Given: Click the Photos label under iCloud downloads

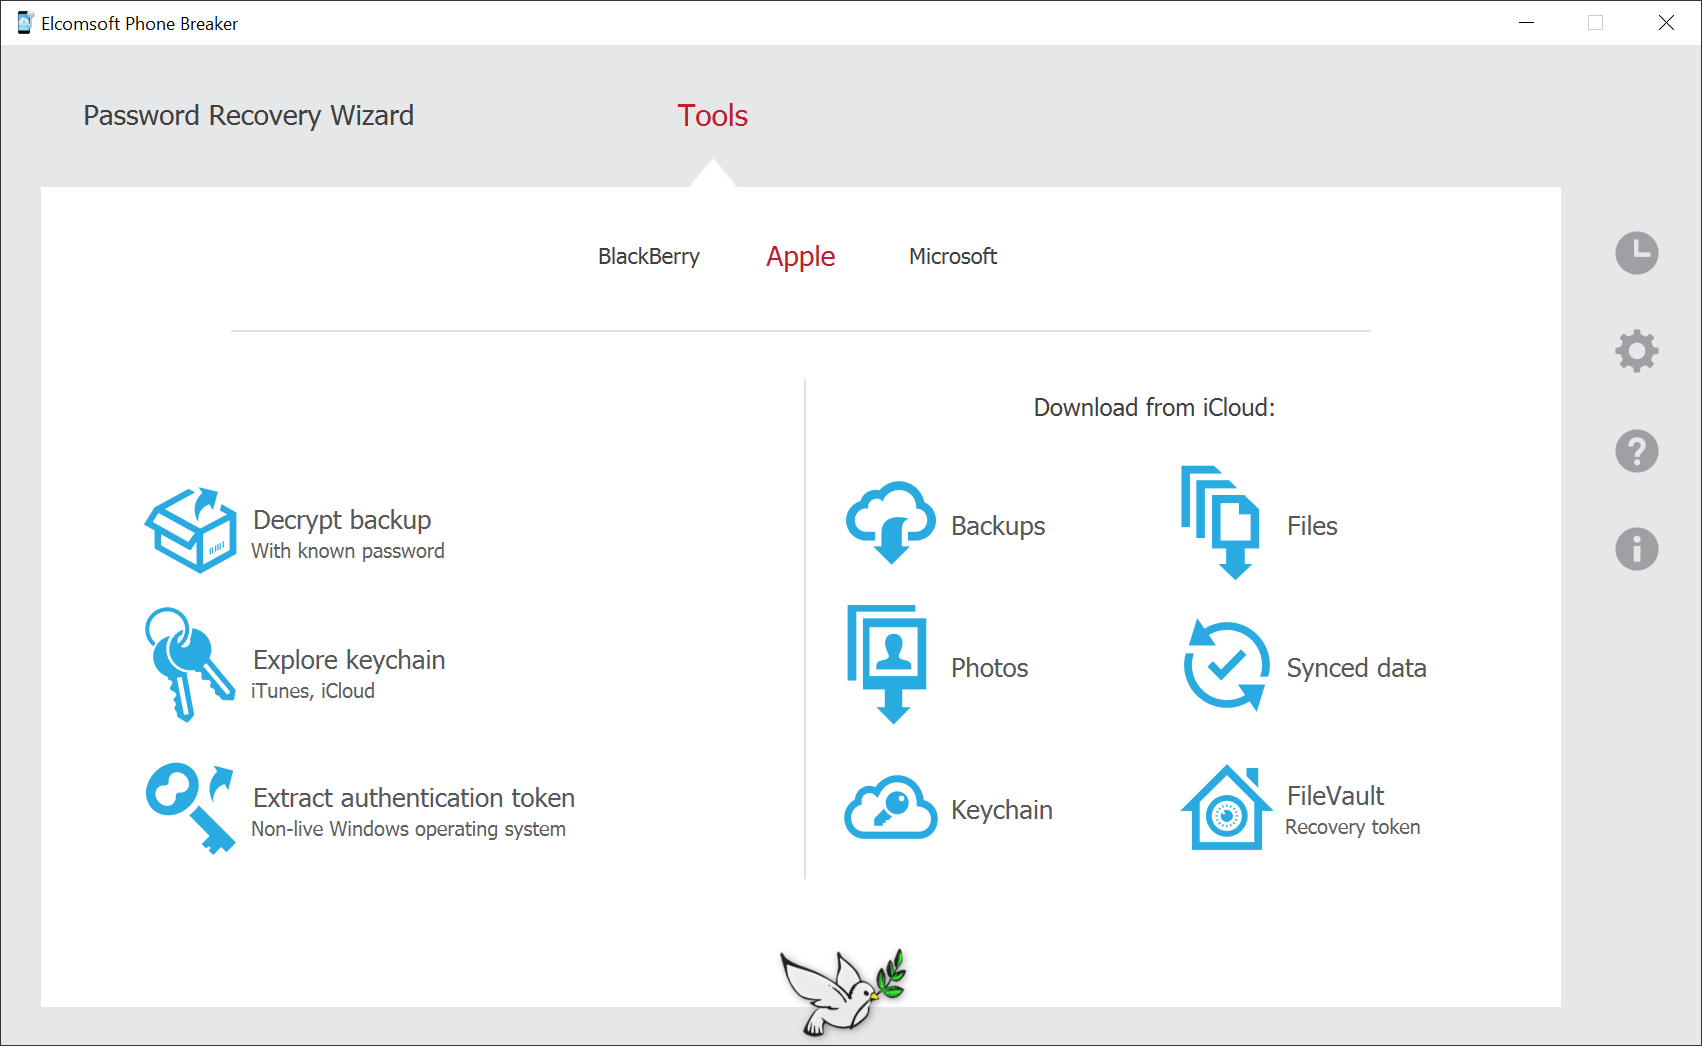Looking at the screenshot, I should 990,668.
